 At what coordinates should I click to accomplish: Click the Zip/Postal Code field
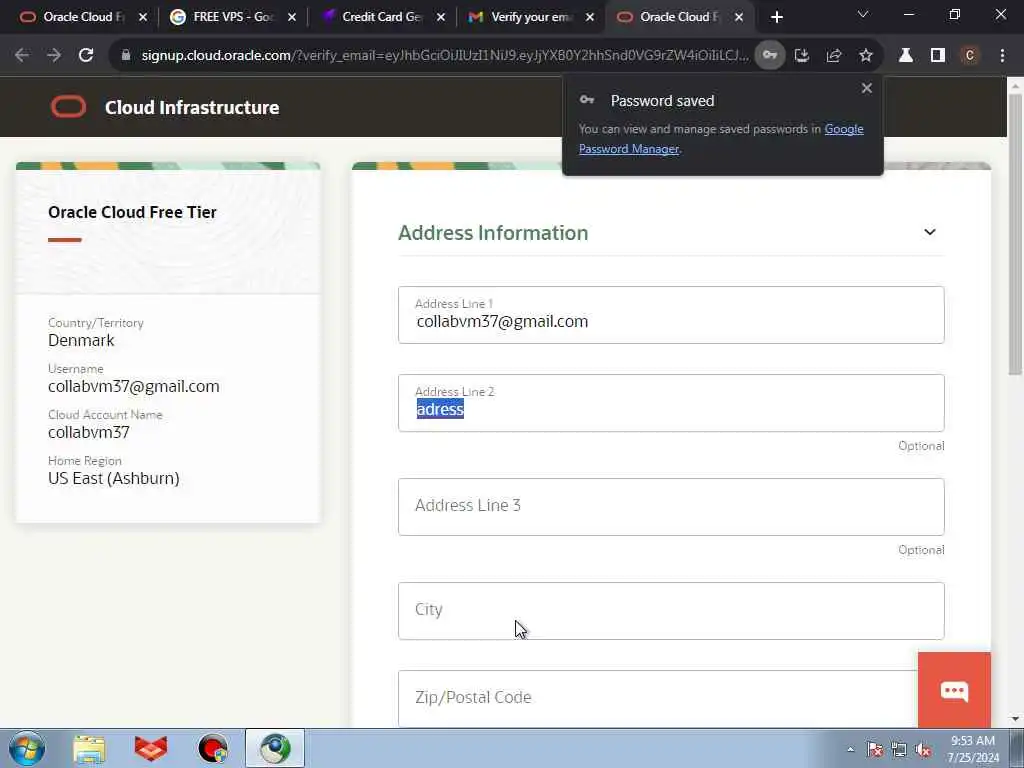(658, 698)
